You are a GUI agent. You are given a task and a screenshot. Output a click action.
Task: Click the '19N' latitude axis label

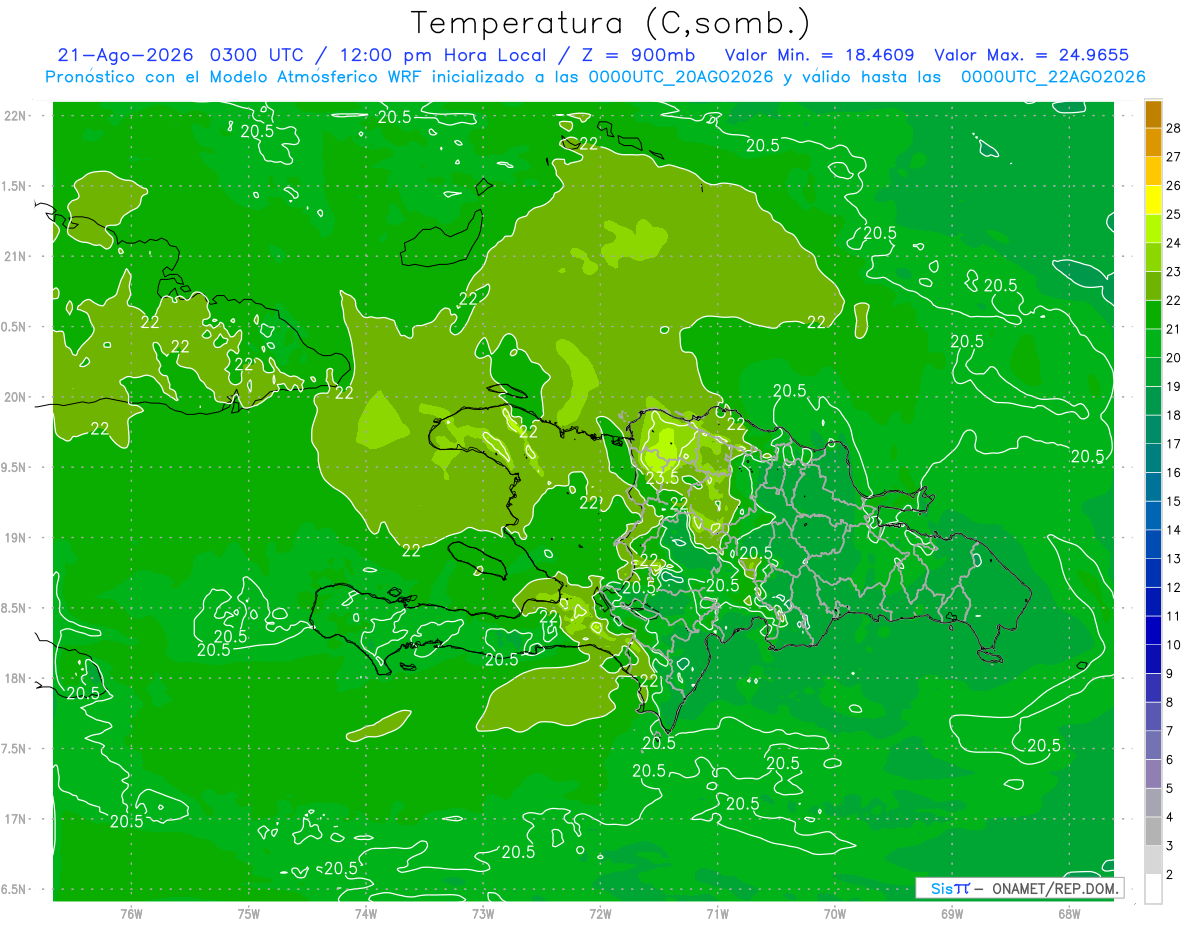click(15, 537)
